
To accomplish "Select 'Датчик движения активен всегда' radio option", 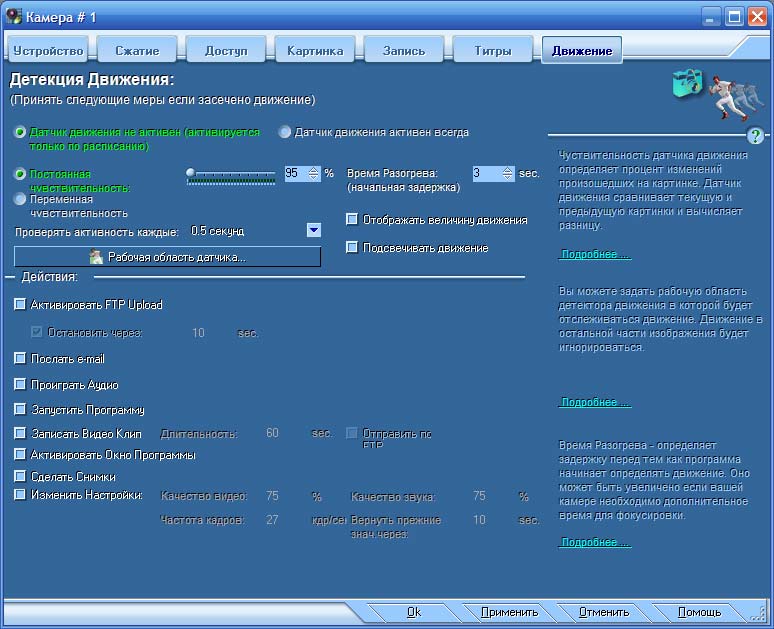I will click(285, 132).
